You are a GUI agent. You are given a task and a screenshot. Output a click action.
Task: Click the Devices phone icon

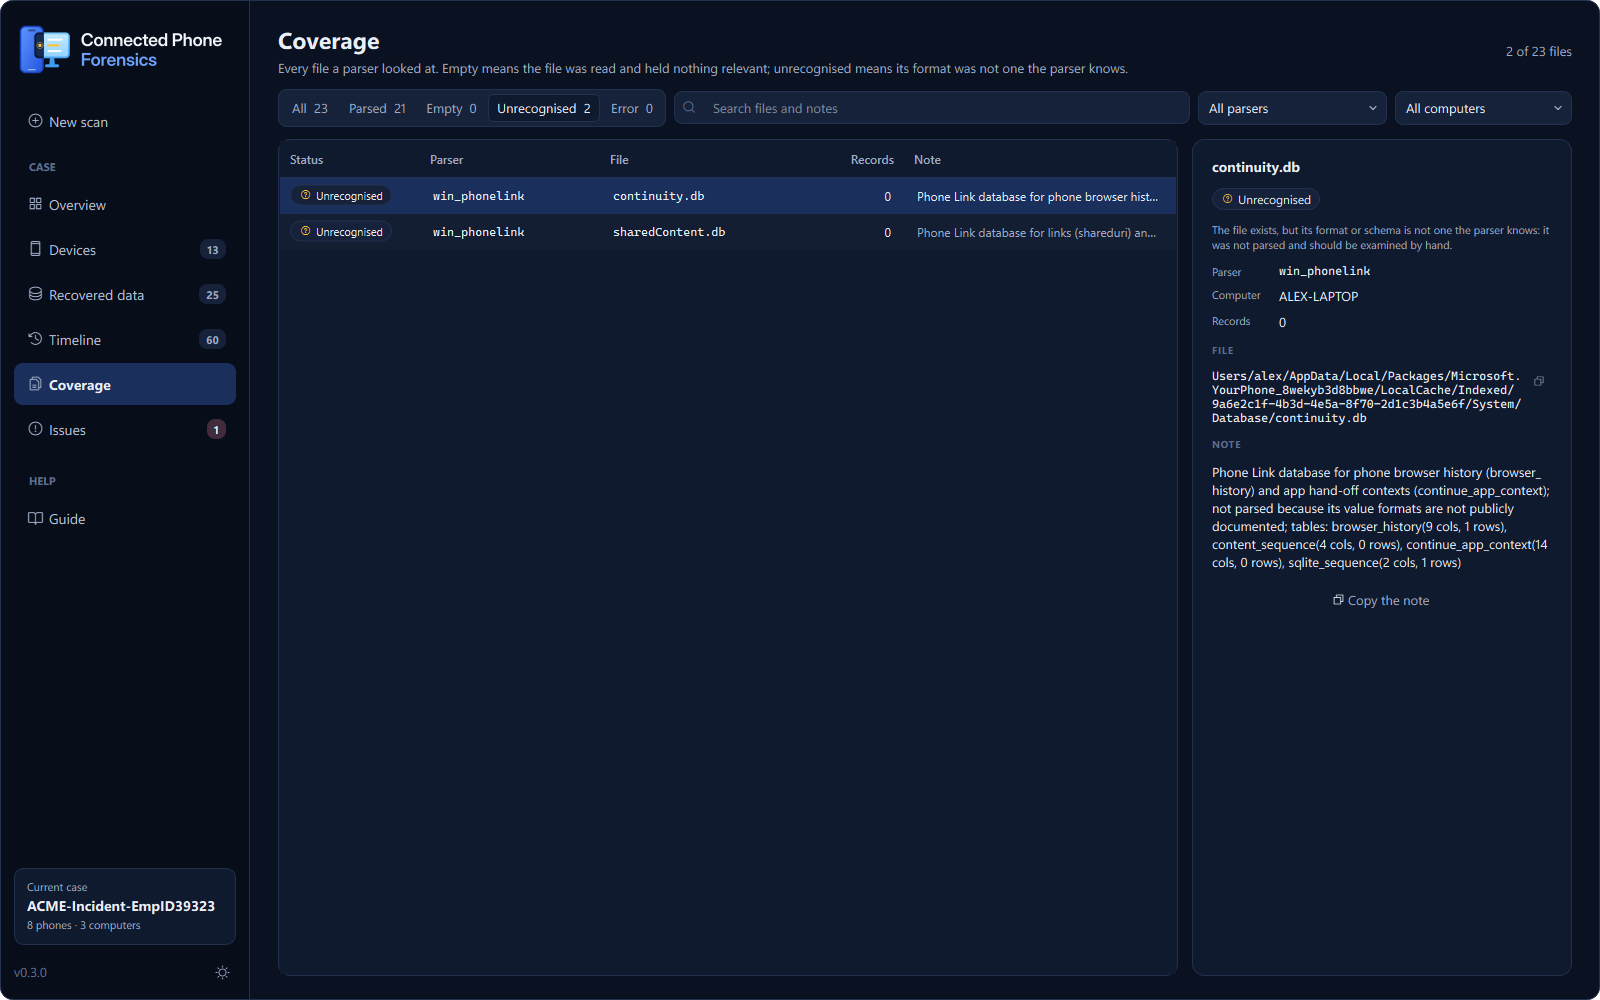pyautogui.click(x=35, y=249)
